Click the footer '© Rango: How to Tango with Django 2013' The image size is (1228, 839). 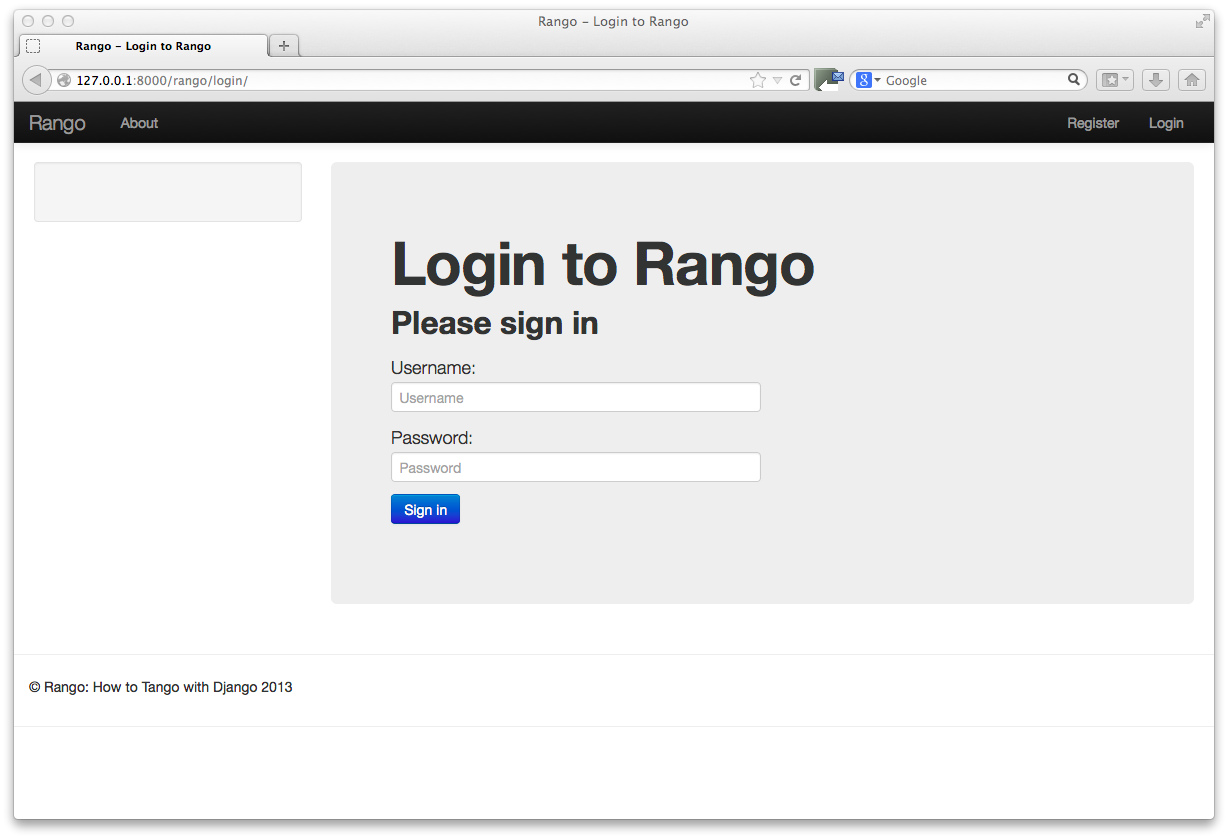coord(161,687)
